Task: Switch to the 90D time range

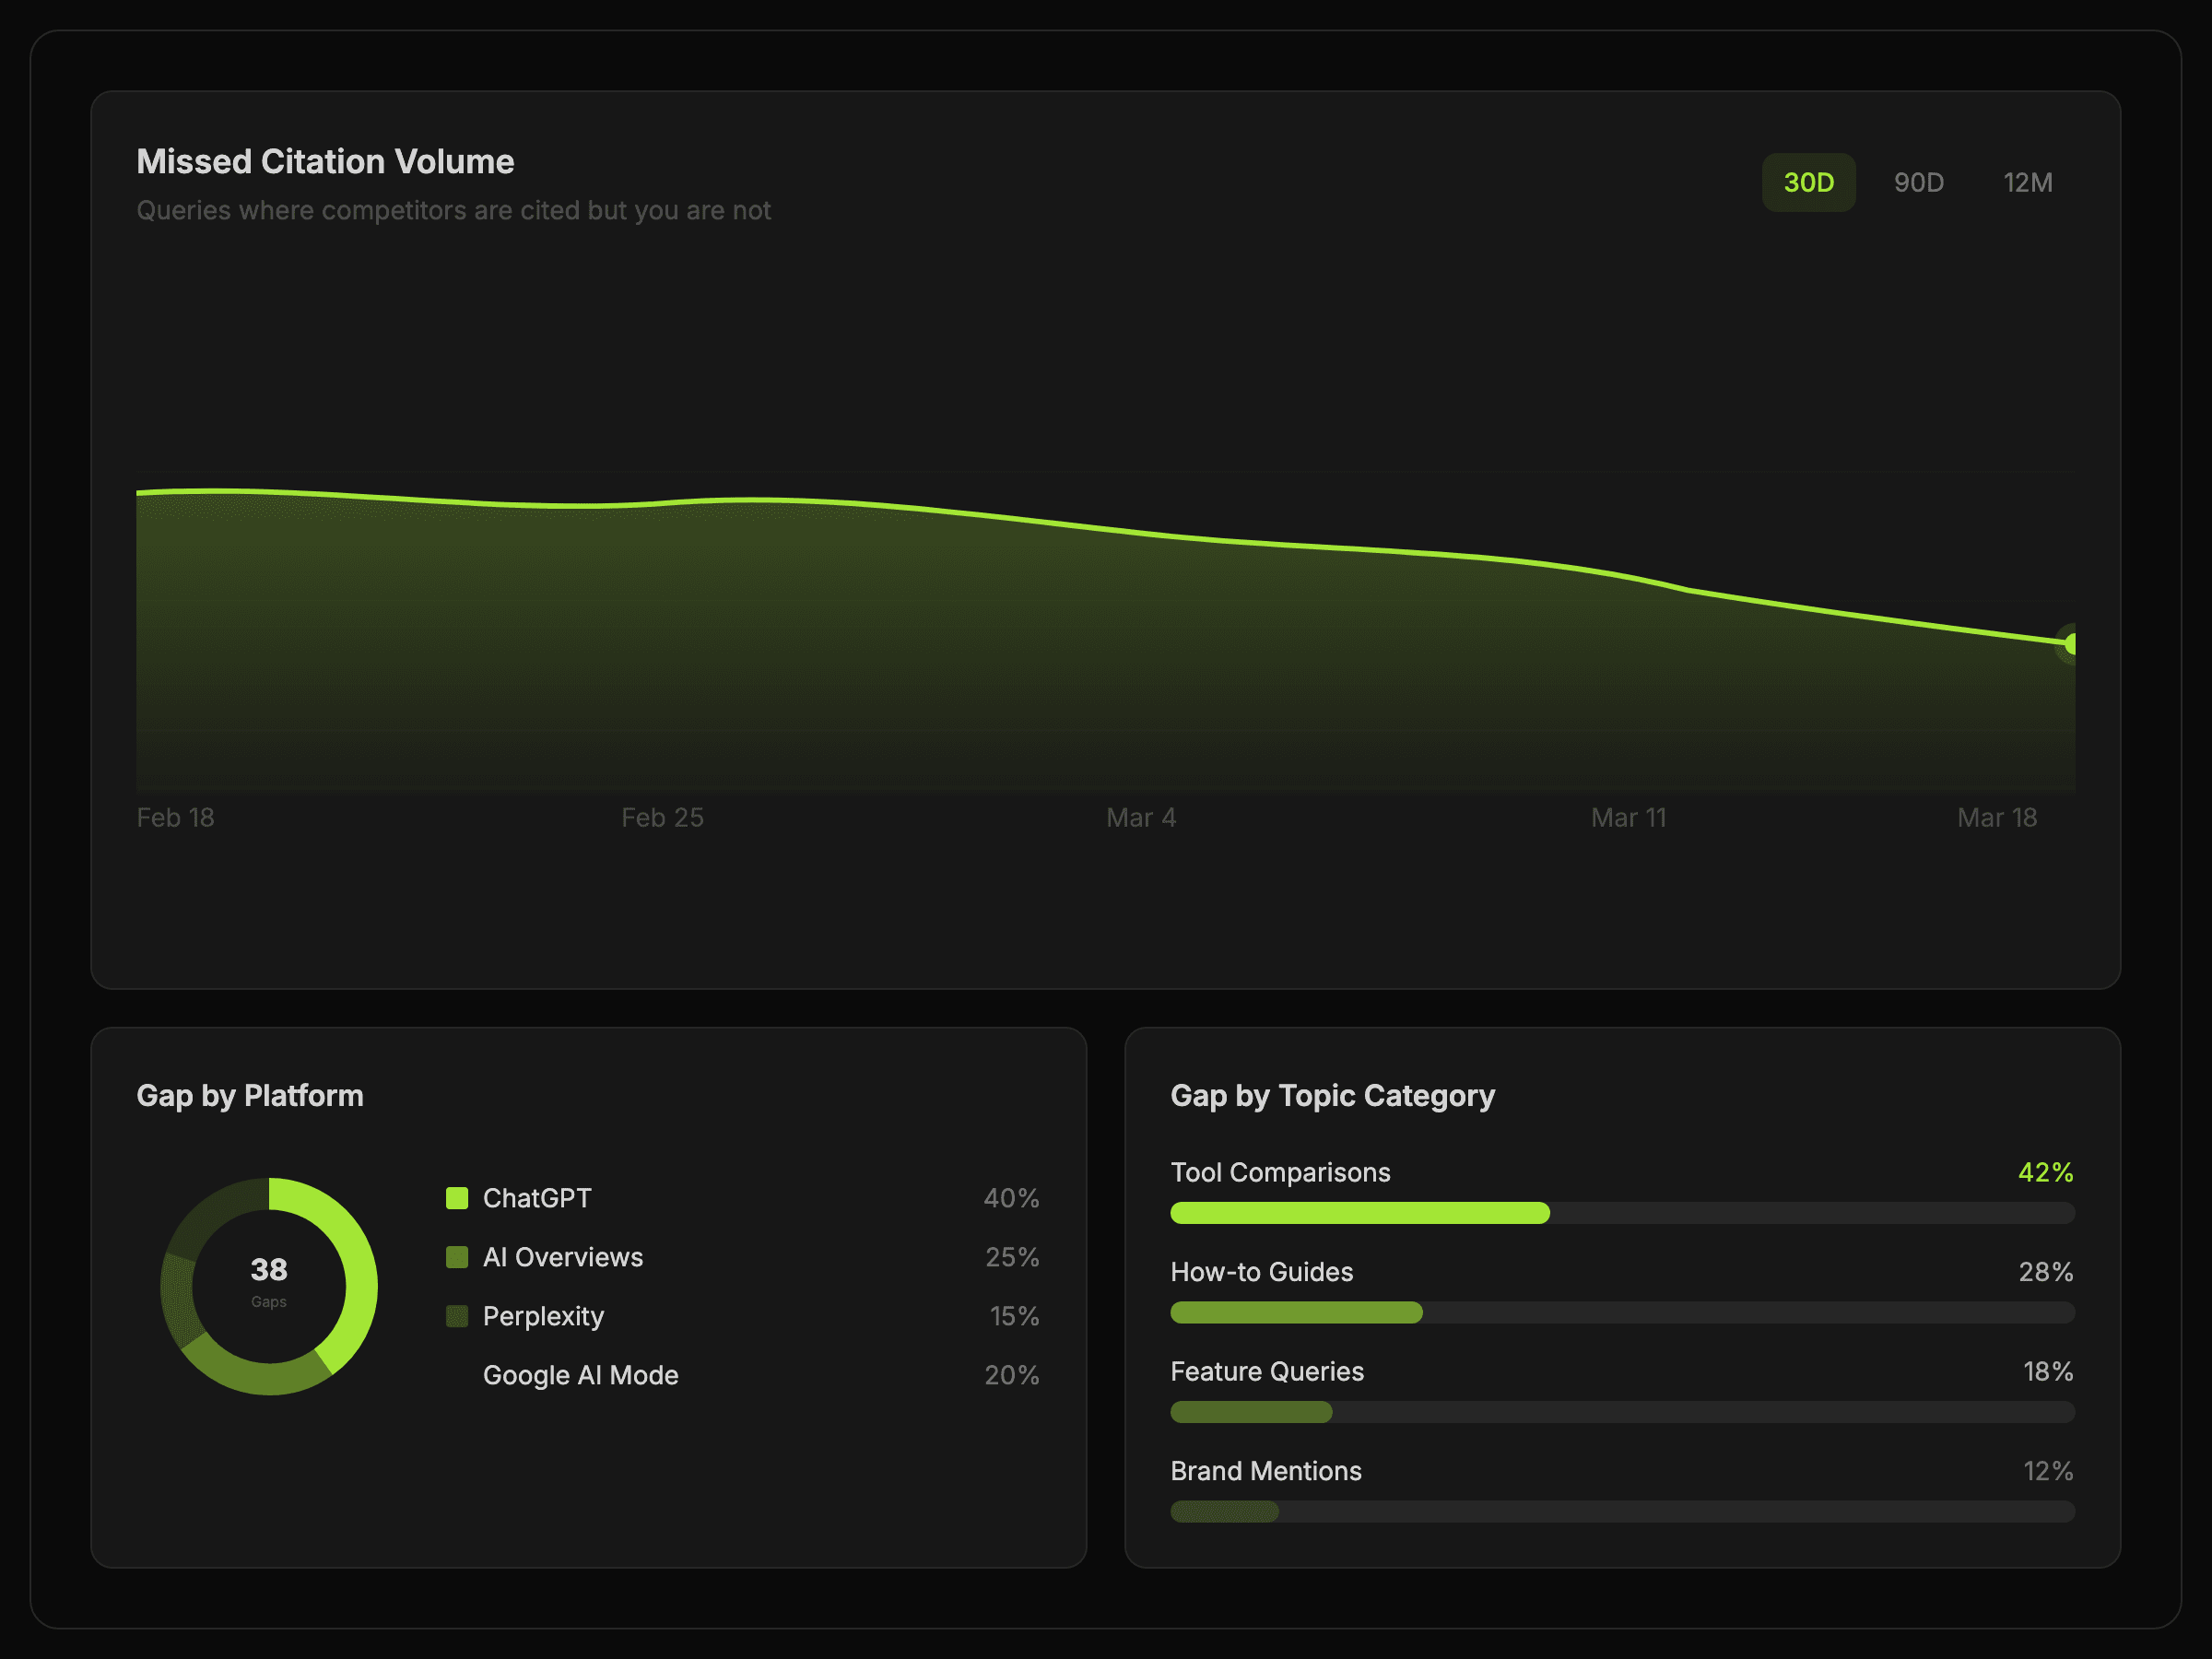Action: tap(1918, 182)
